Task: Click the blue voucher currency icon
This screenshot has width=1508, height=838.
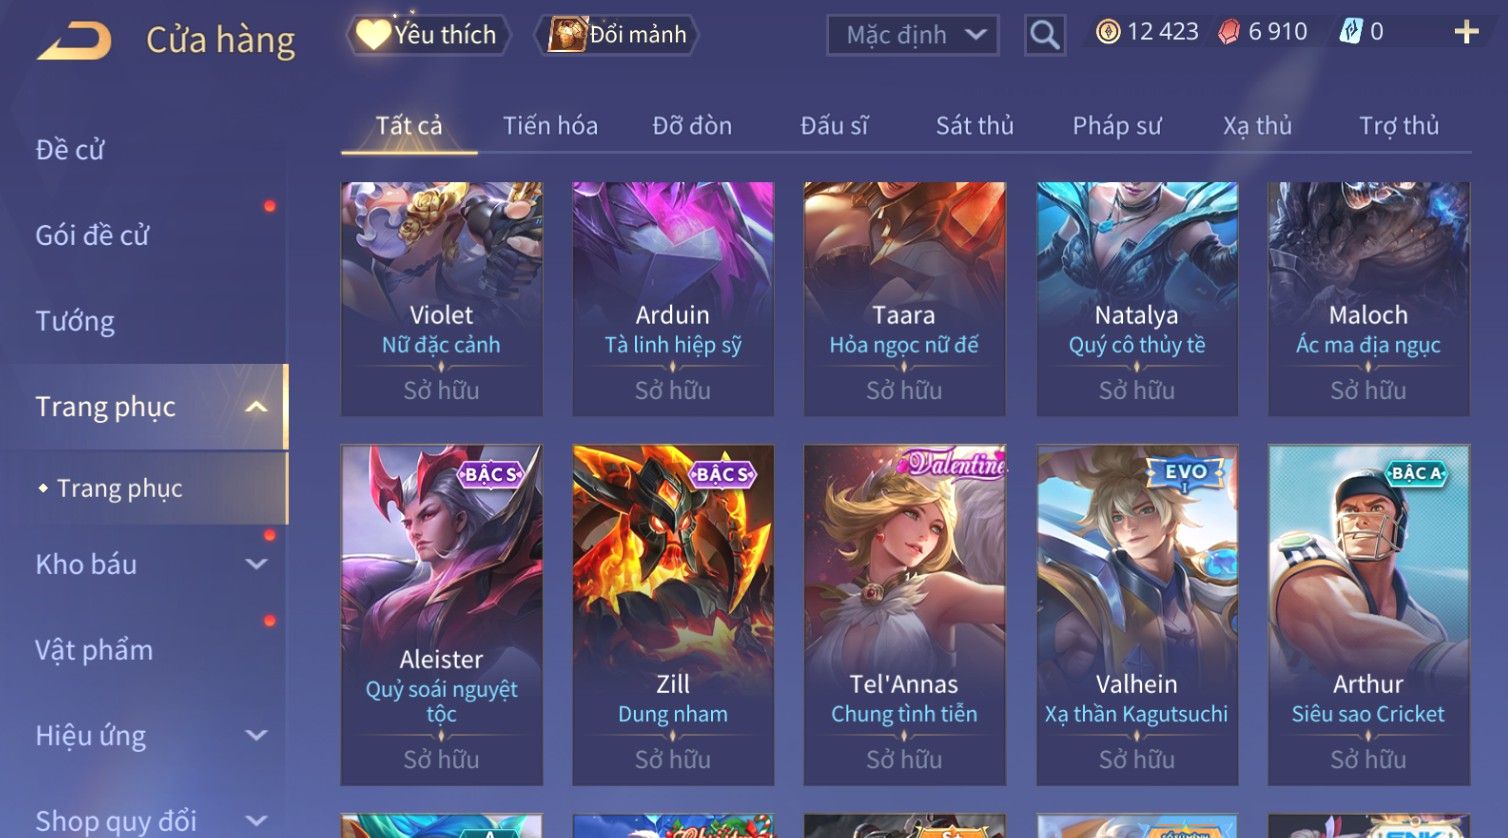Action: click(1350, 32)
